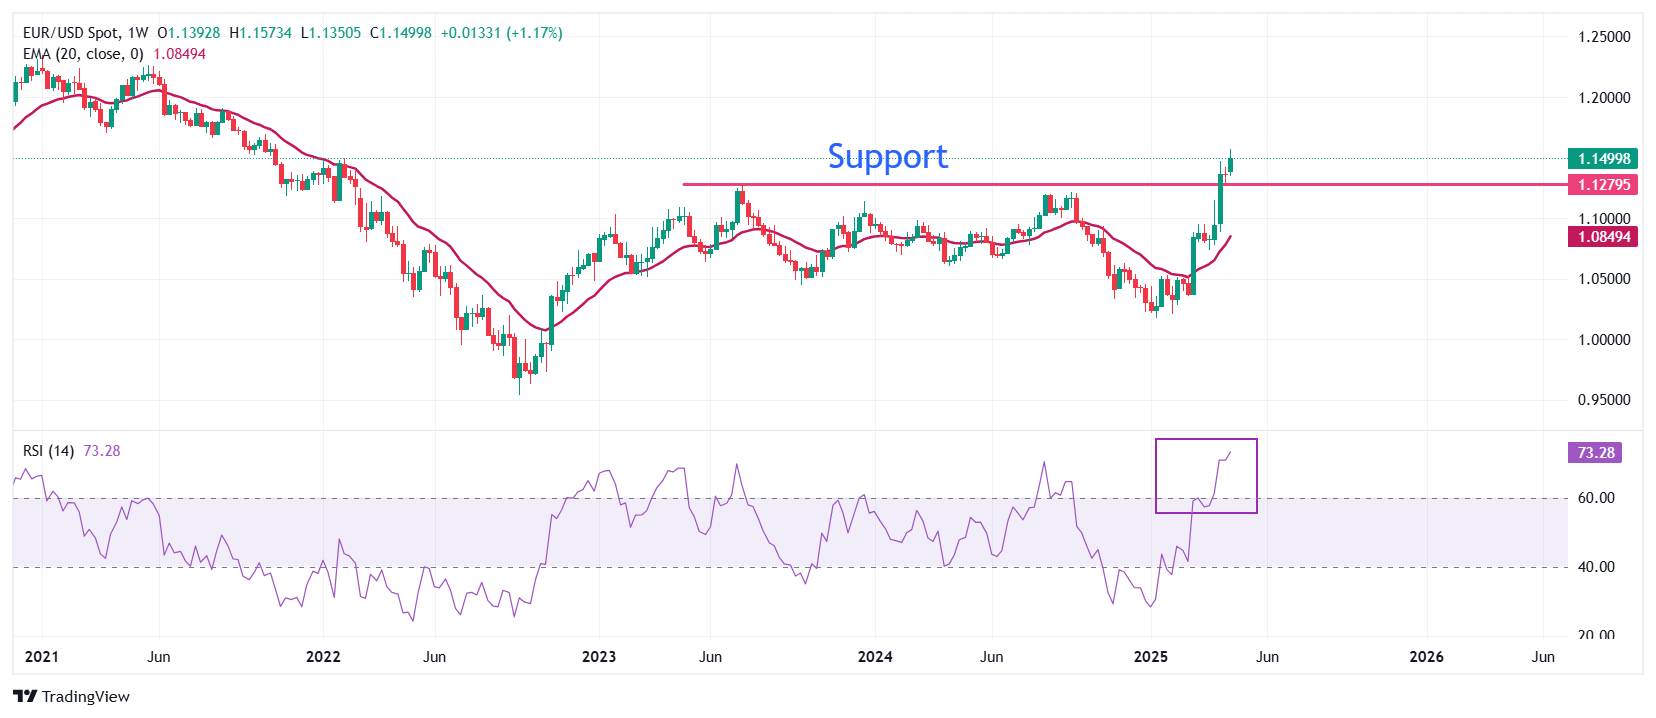Click the 1.08494 EMA value label

tap(1603, 237)
